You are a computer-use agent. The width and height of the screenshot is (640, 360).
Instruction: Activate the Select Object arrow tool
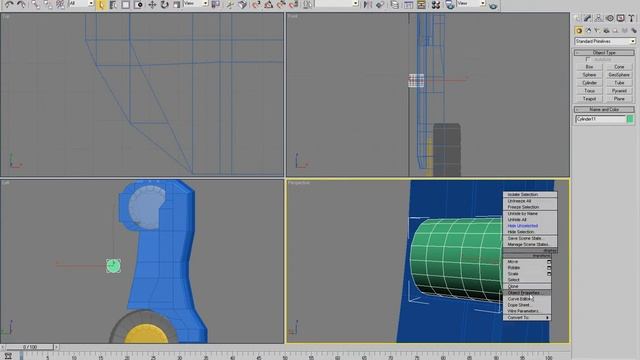tap(101, 4)
